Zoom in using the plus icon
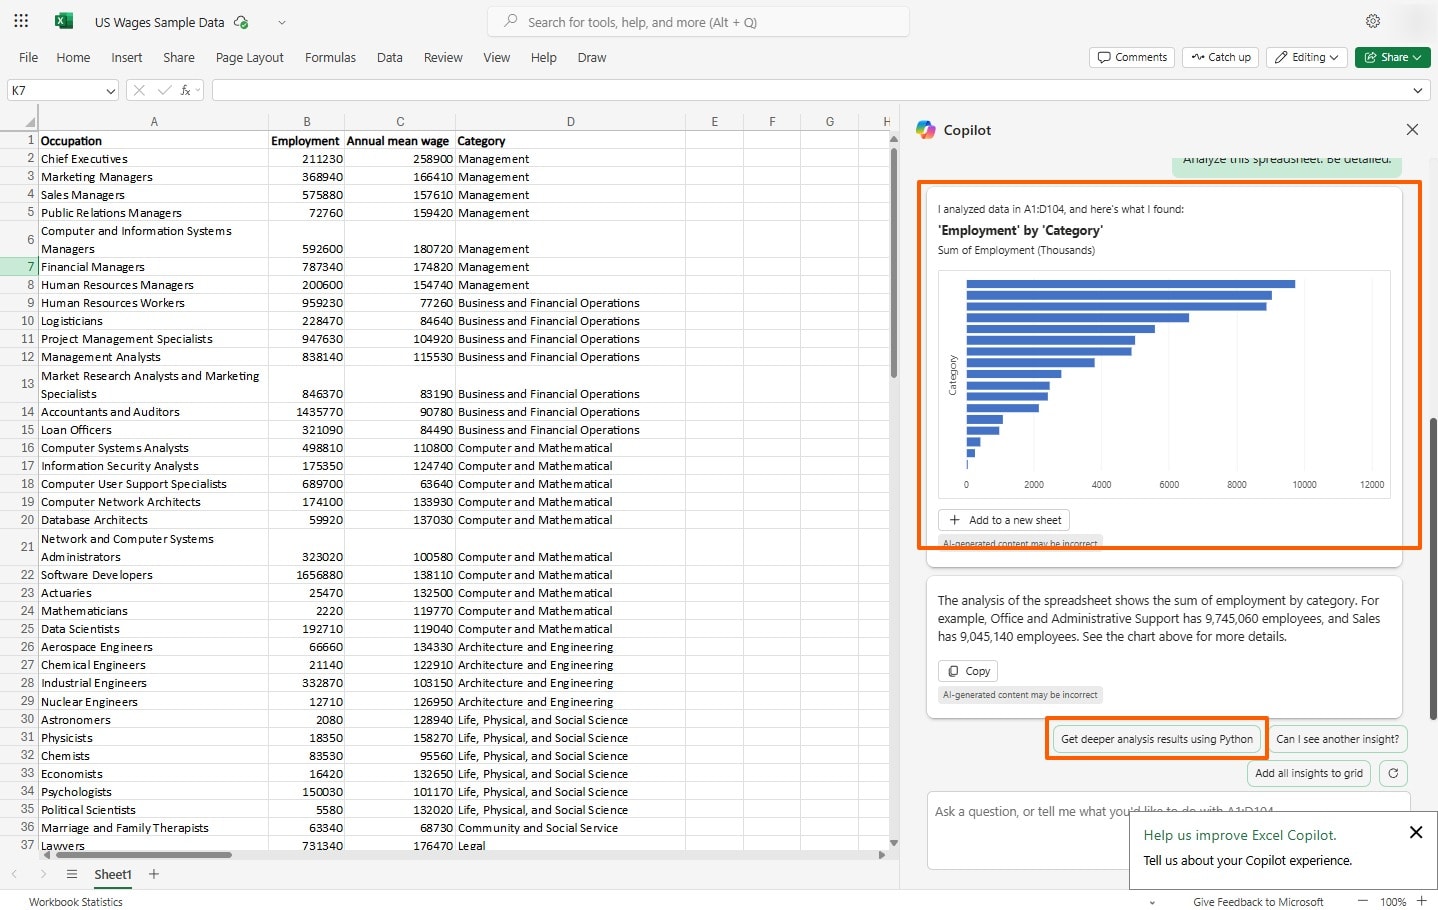The width and height of the screenshot is (1438, 910). coord(1421,901)
